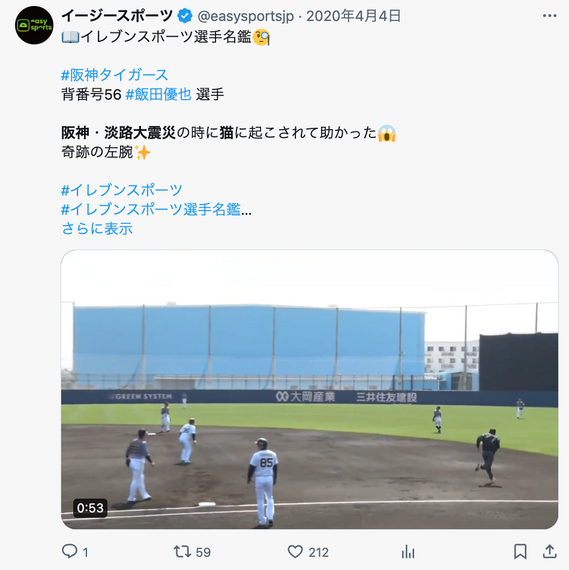Open the イージースポーツ display name
The height and width of the screenshot is (570, 569).
pyautogui.click(x=117, y=16)
